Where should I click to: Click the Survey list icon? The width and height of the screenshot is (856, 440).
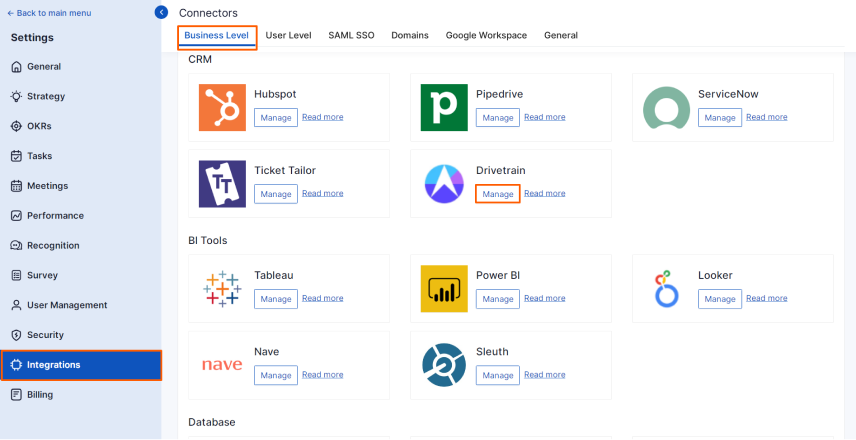pos(16,275)
